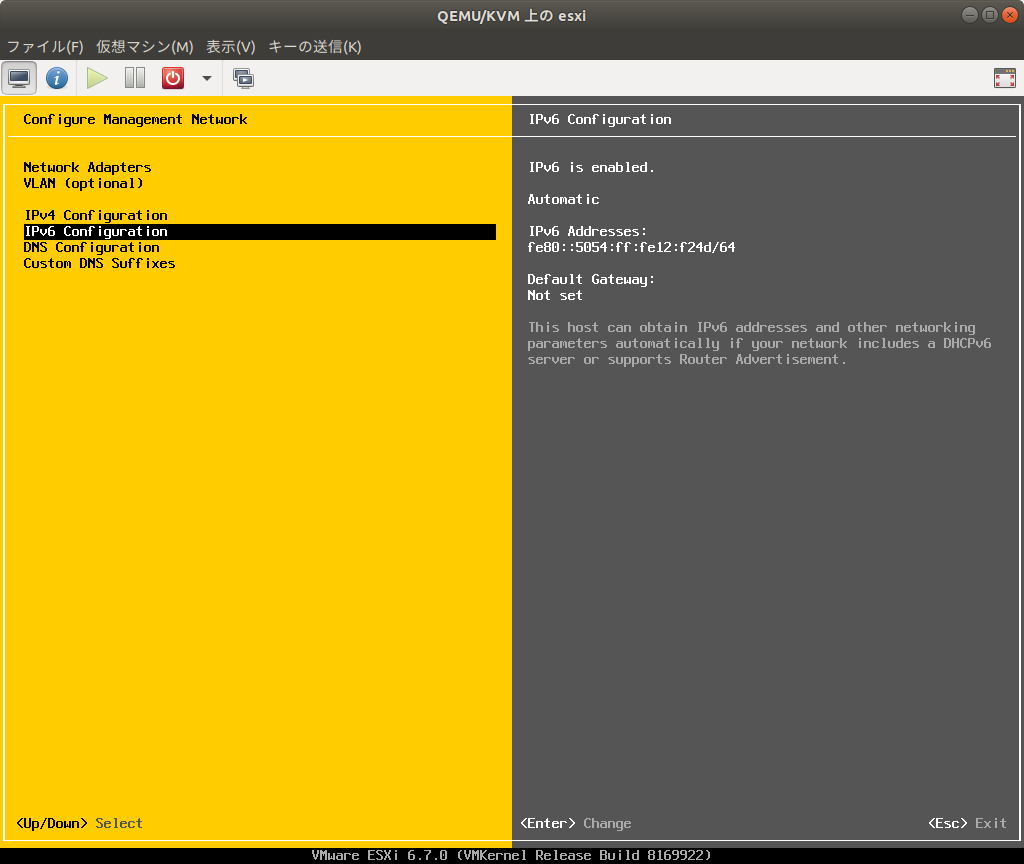1024x864 pixels.
Task: Maximize the QEMU/KVM esxi window
Action: pos(990,15)
